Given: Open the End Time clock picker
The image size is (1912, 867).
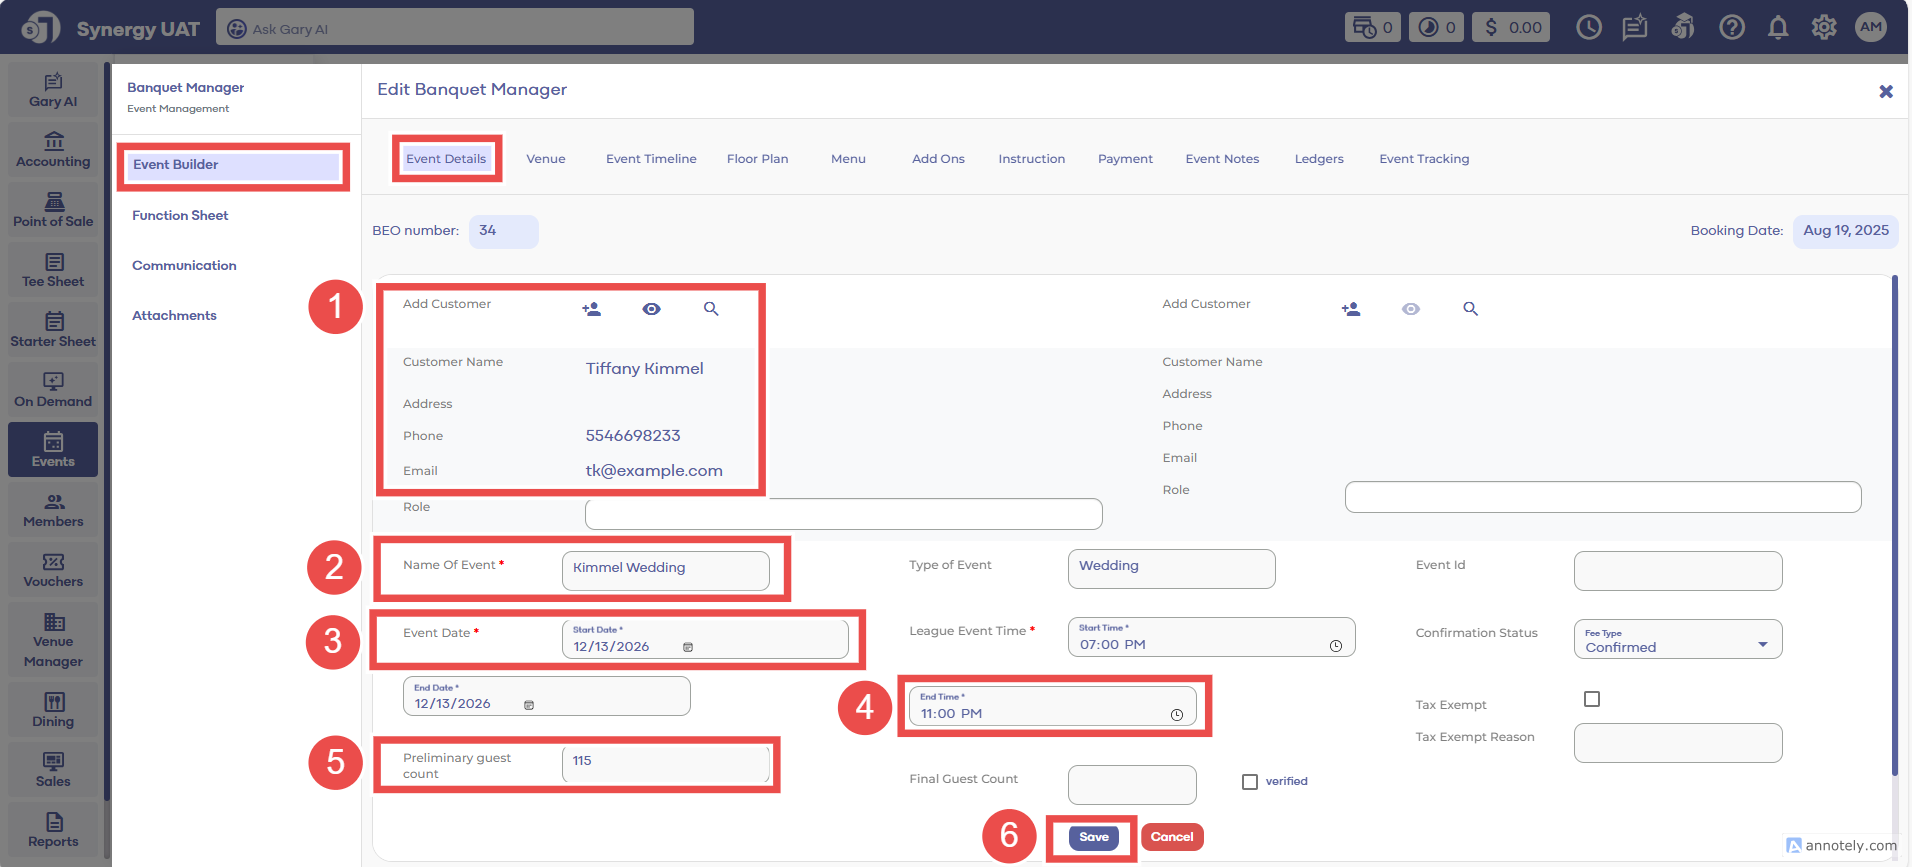Looking at the screenshot, I should click(x=1177, y=715).
